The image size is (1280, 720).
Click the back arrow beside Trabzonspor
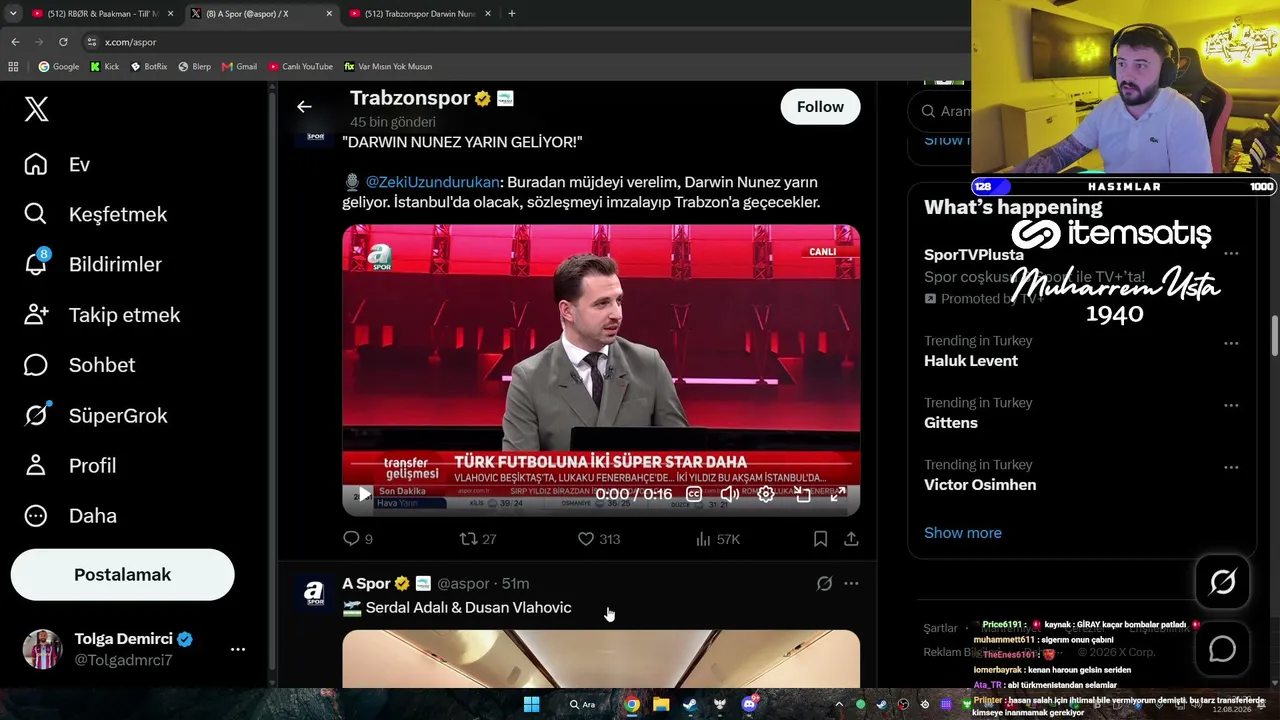tap(304, 107)
